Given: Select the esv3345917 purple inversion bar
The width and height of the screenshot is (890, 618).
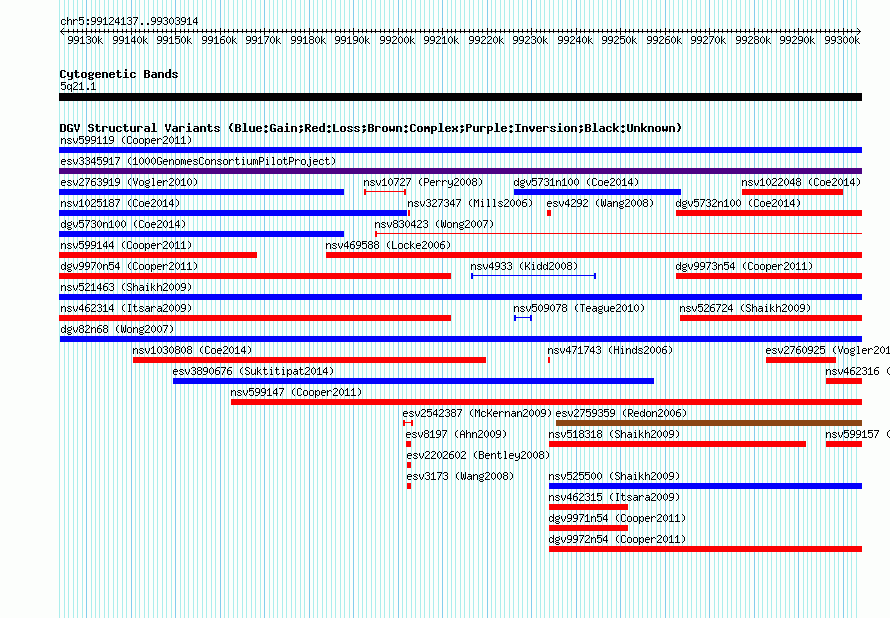Looking at the screenshot, I should pos(460,171).
